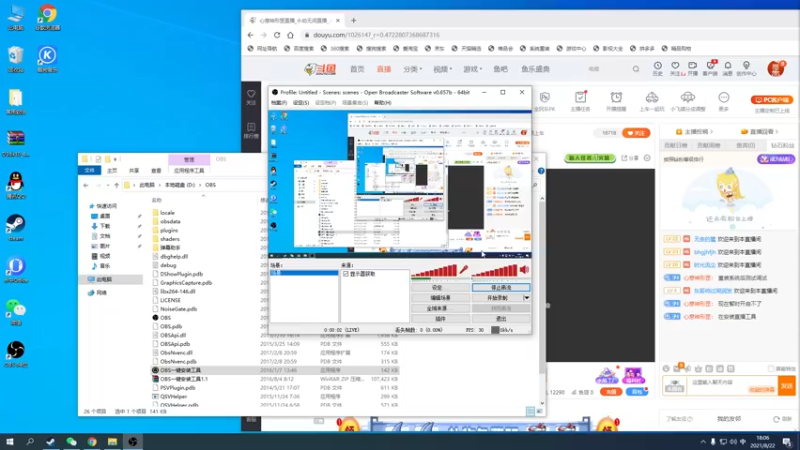
Task: Select This PC in Explorer sidebar
Action: pyautogui.click(x=104, y=280)
